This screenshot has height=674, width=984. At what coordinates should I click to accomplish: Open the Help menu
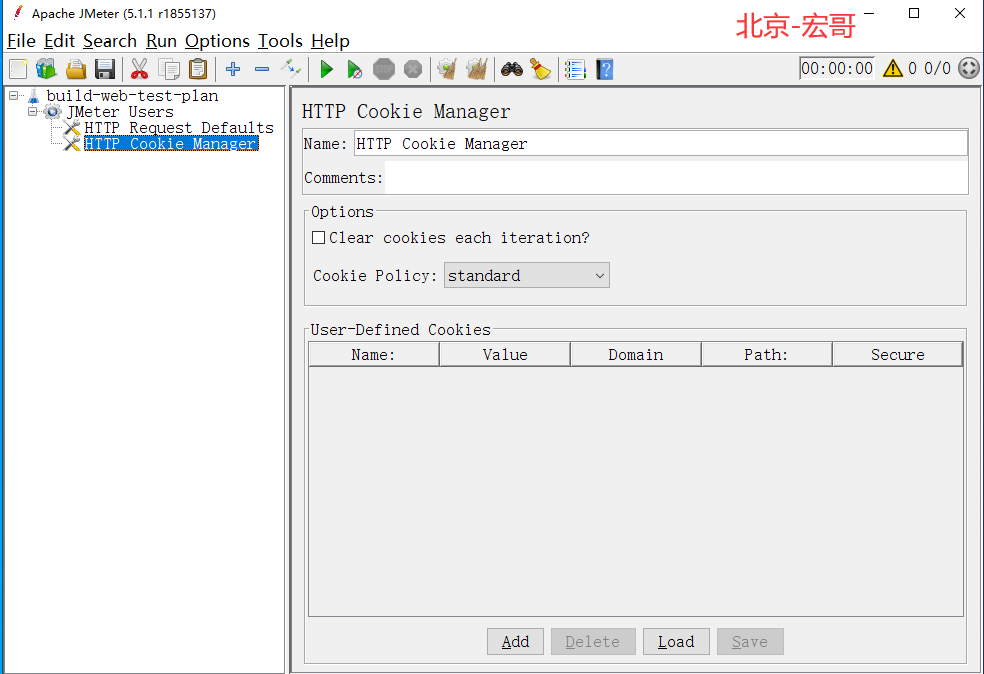tap(331, 41)
